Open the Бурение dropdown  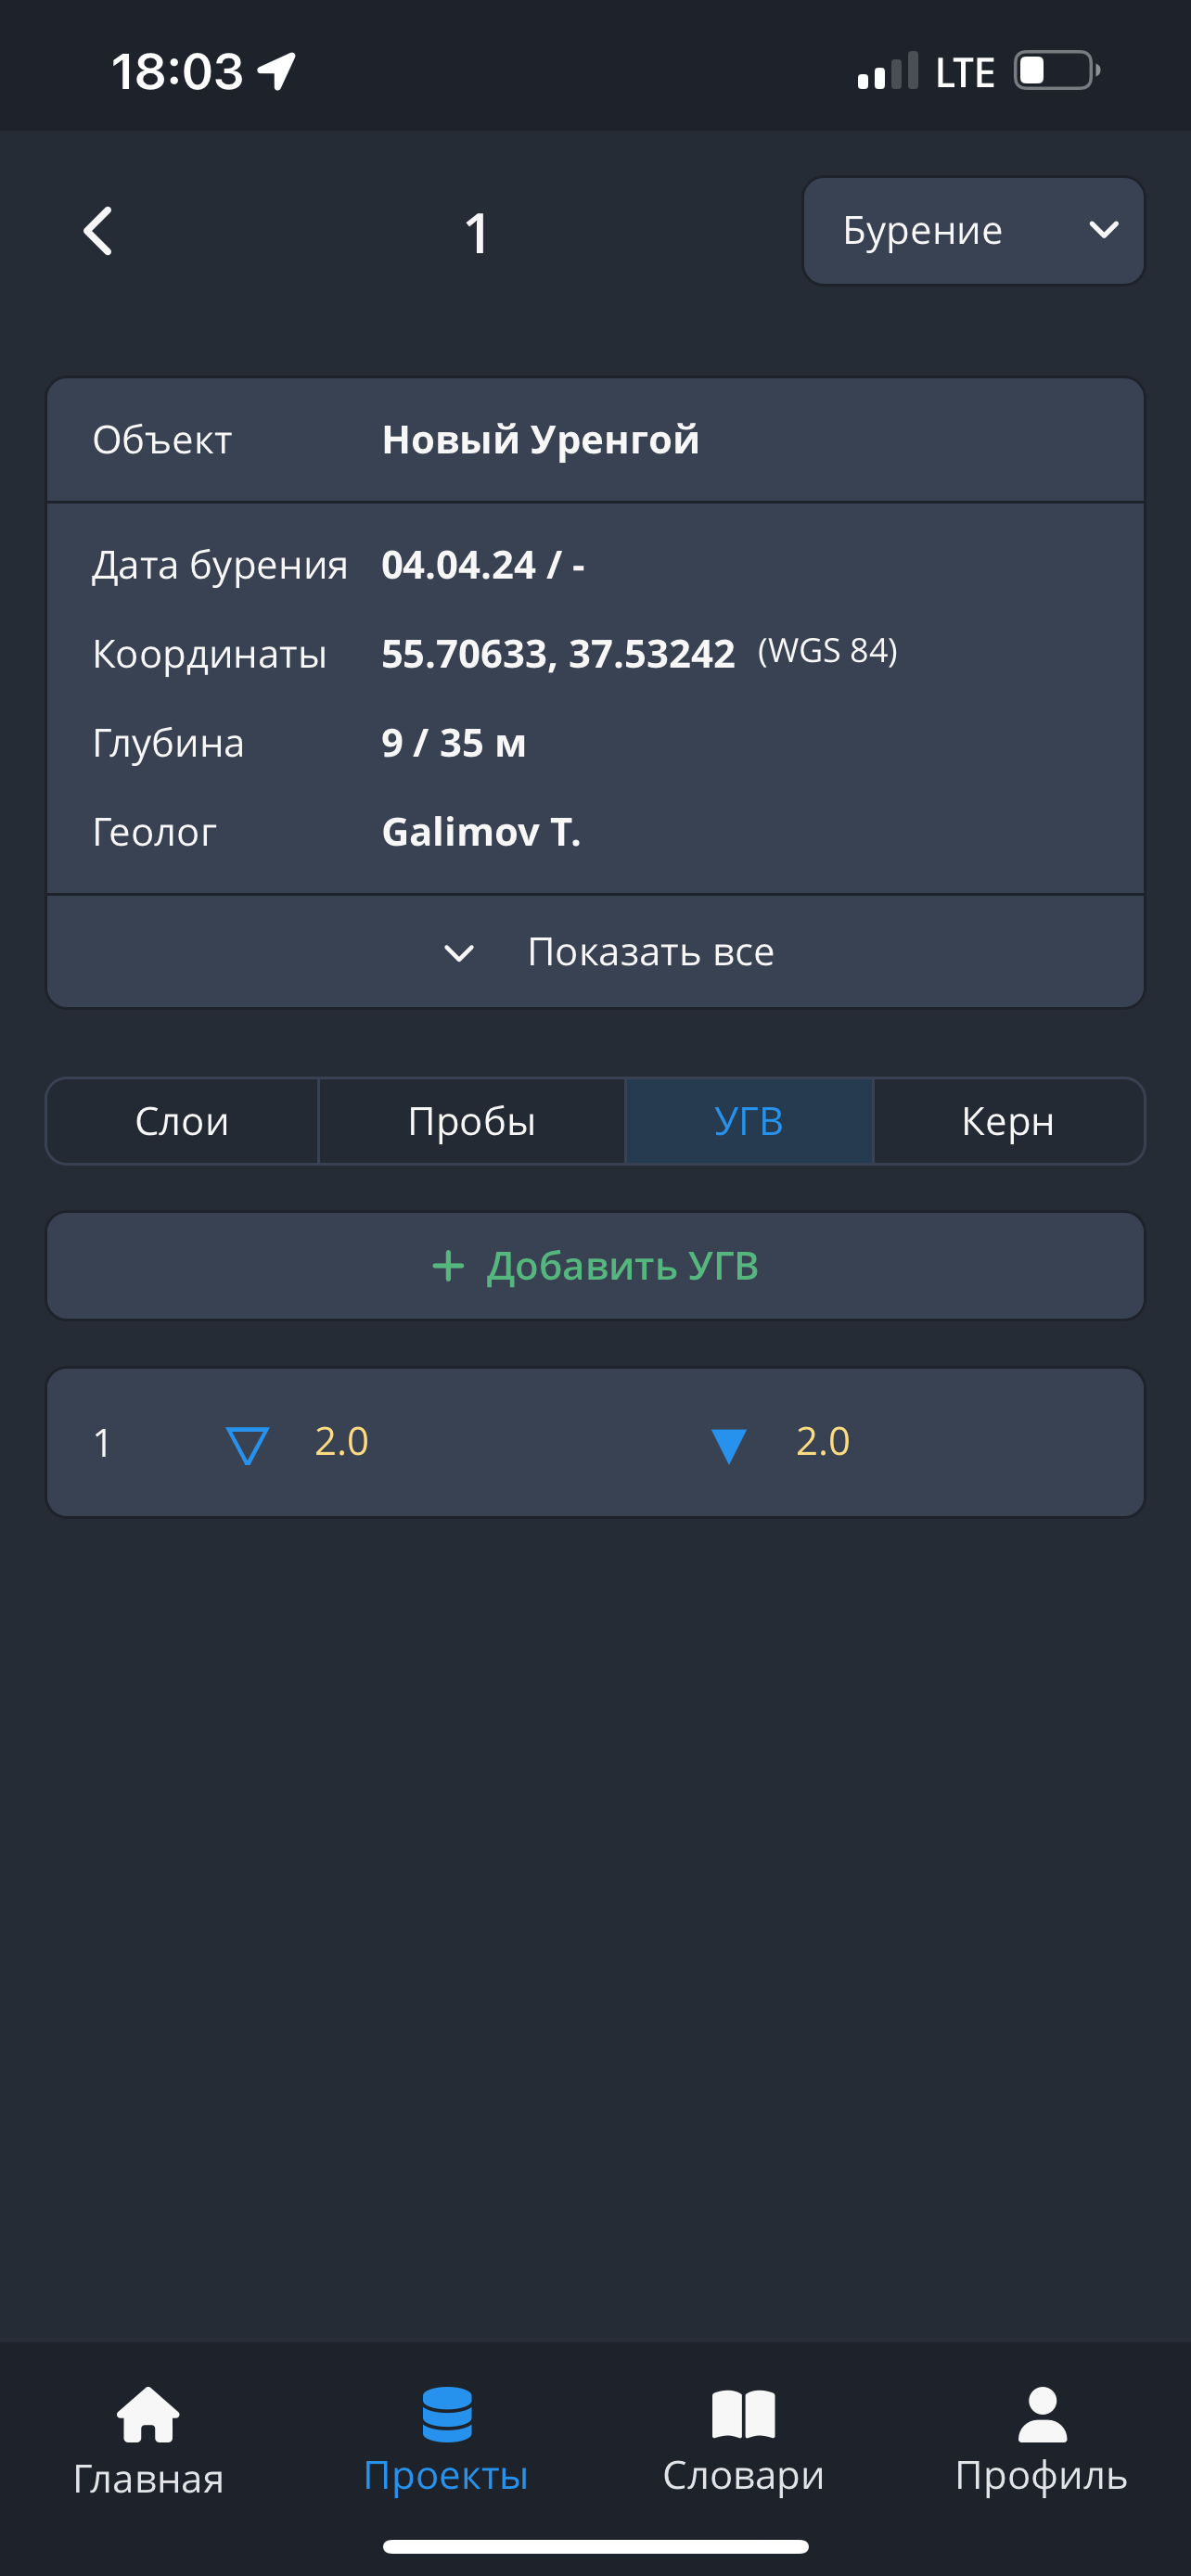coord(973,231)
